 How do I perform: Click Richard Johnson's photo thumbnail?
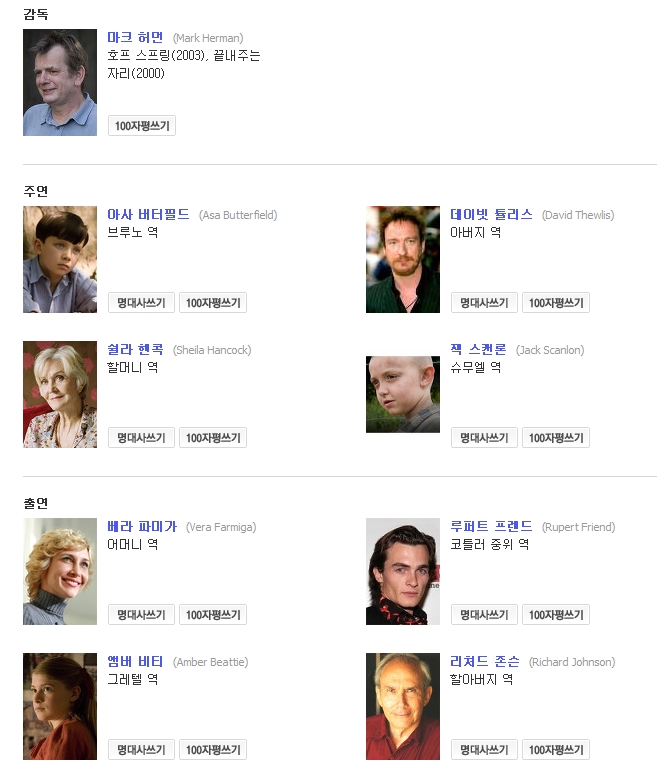click(403, 706)
